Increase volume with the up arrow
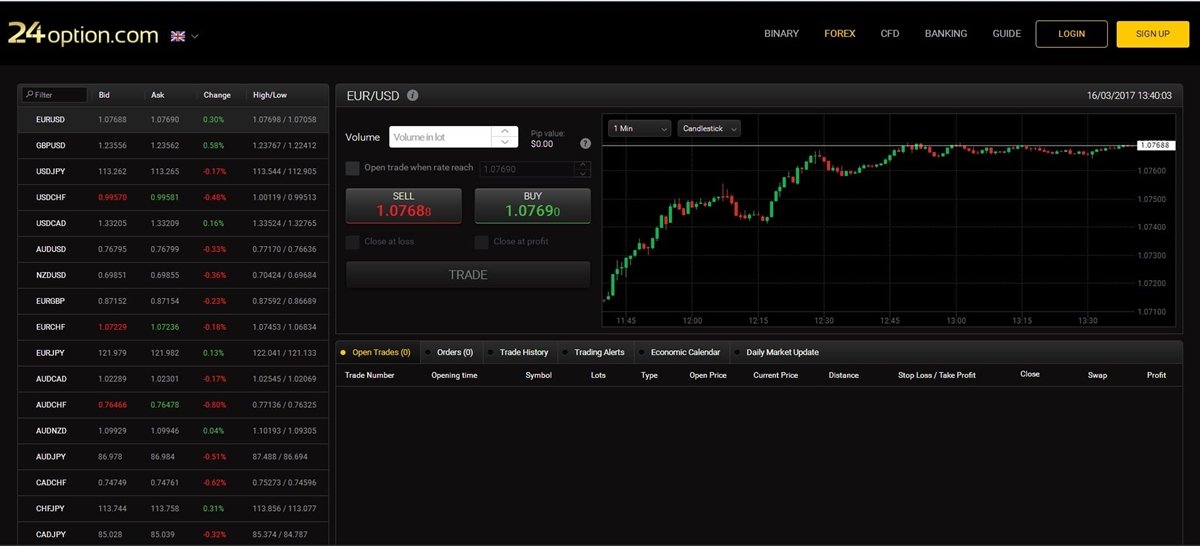This screenshot has height=546, width=1200. [x=505, y=131]
